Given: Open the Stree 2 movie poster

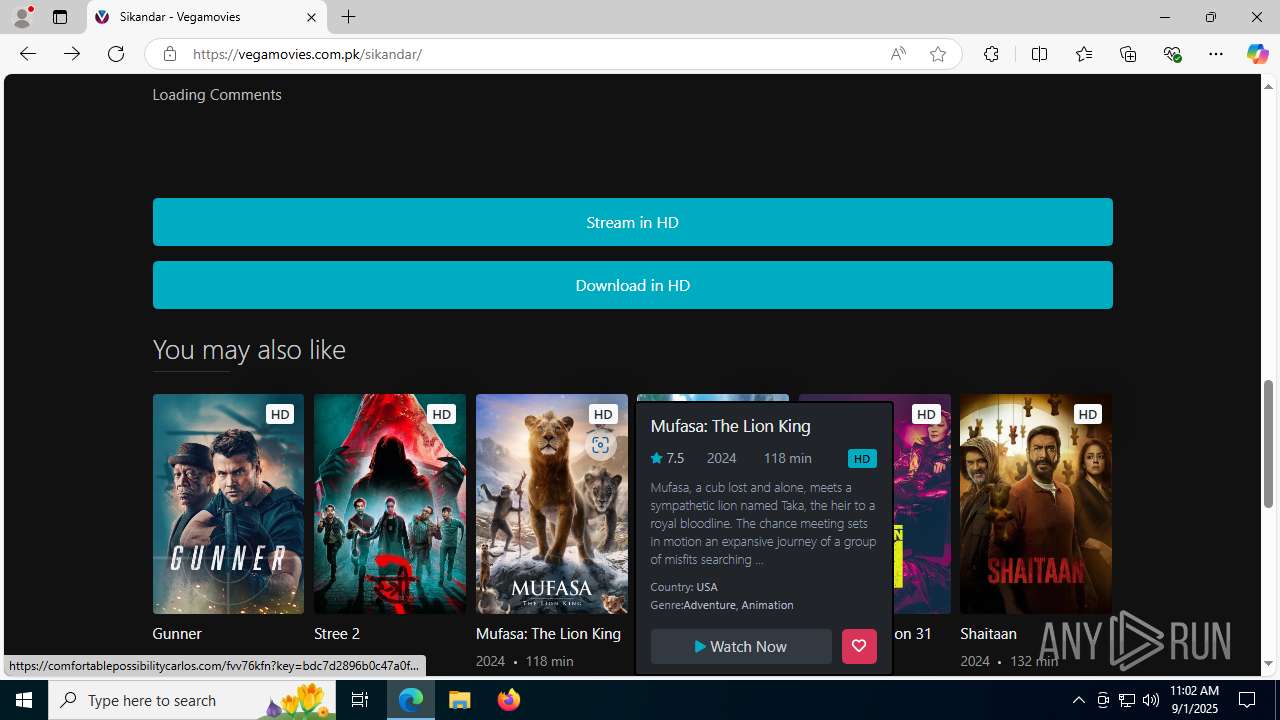Looking at the screenshot, I should point(389,503).
